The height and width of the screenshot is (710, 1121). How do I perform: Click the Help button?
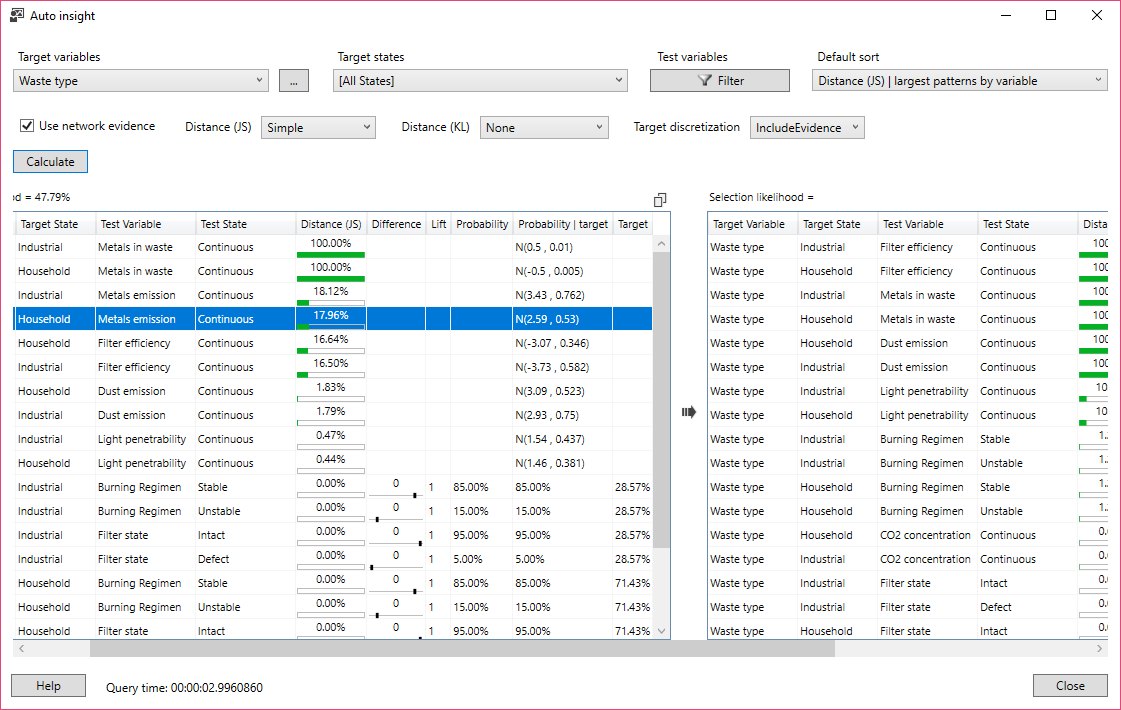[48, 686]
